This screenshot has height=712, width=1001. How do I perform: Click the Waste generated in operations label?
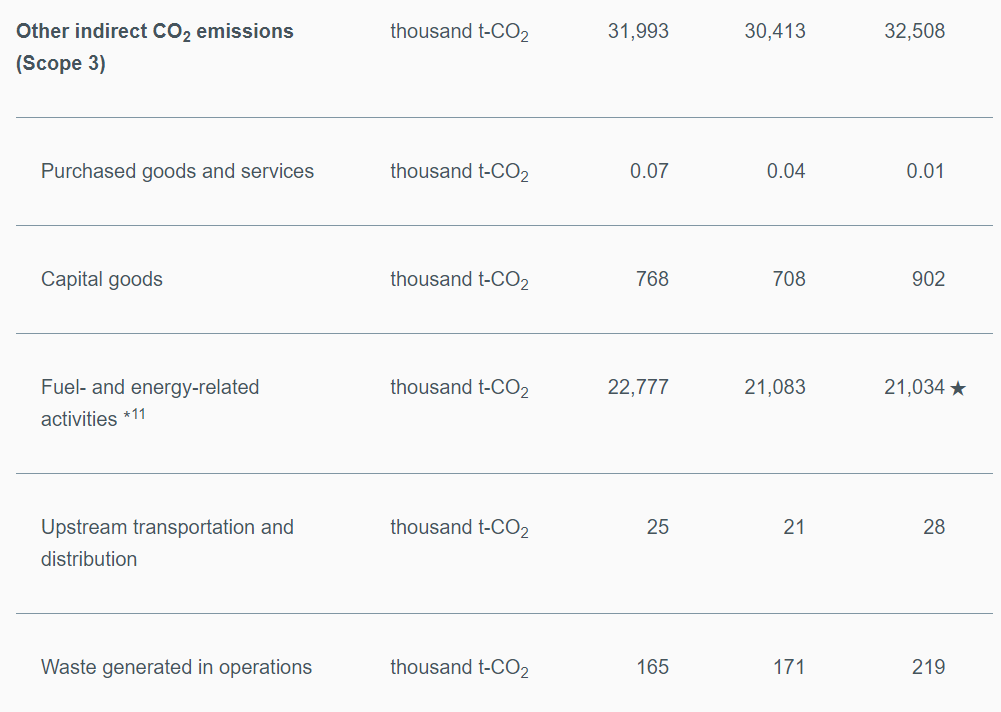(x=176, y=667)
